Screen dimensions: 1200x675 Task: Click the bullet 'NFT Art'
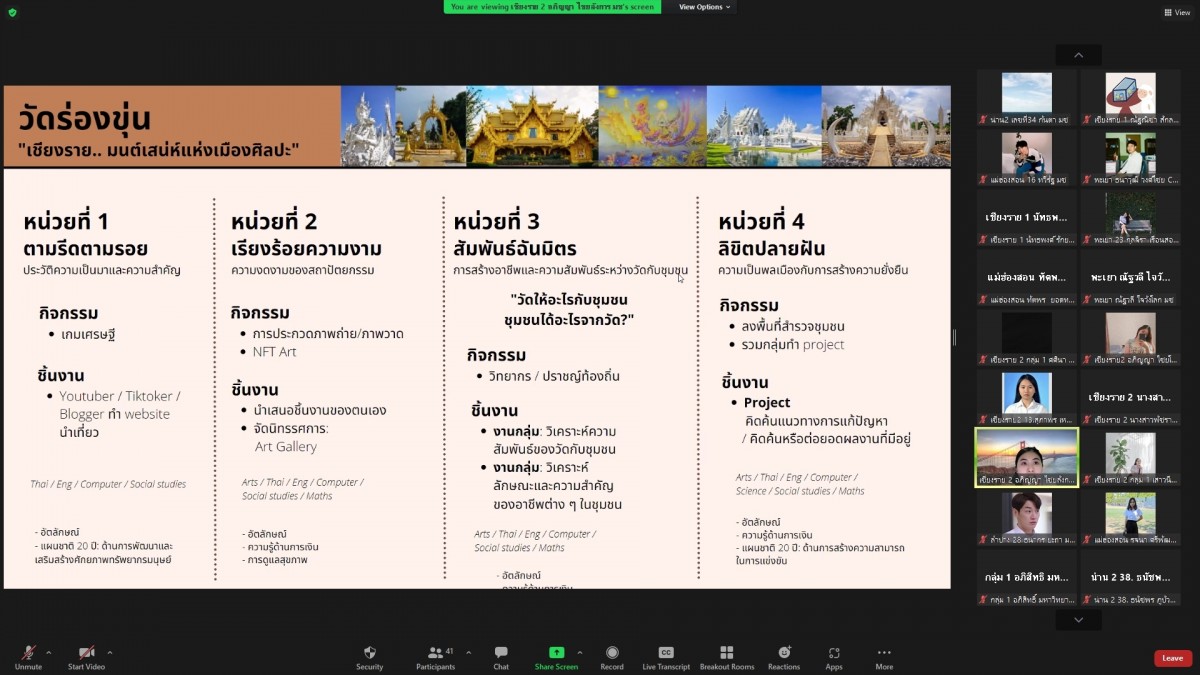274,352
